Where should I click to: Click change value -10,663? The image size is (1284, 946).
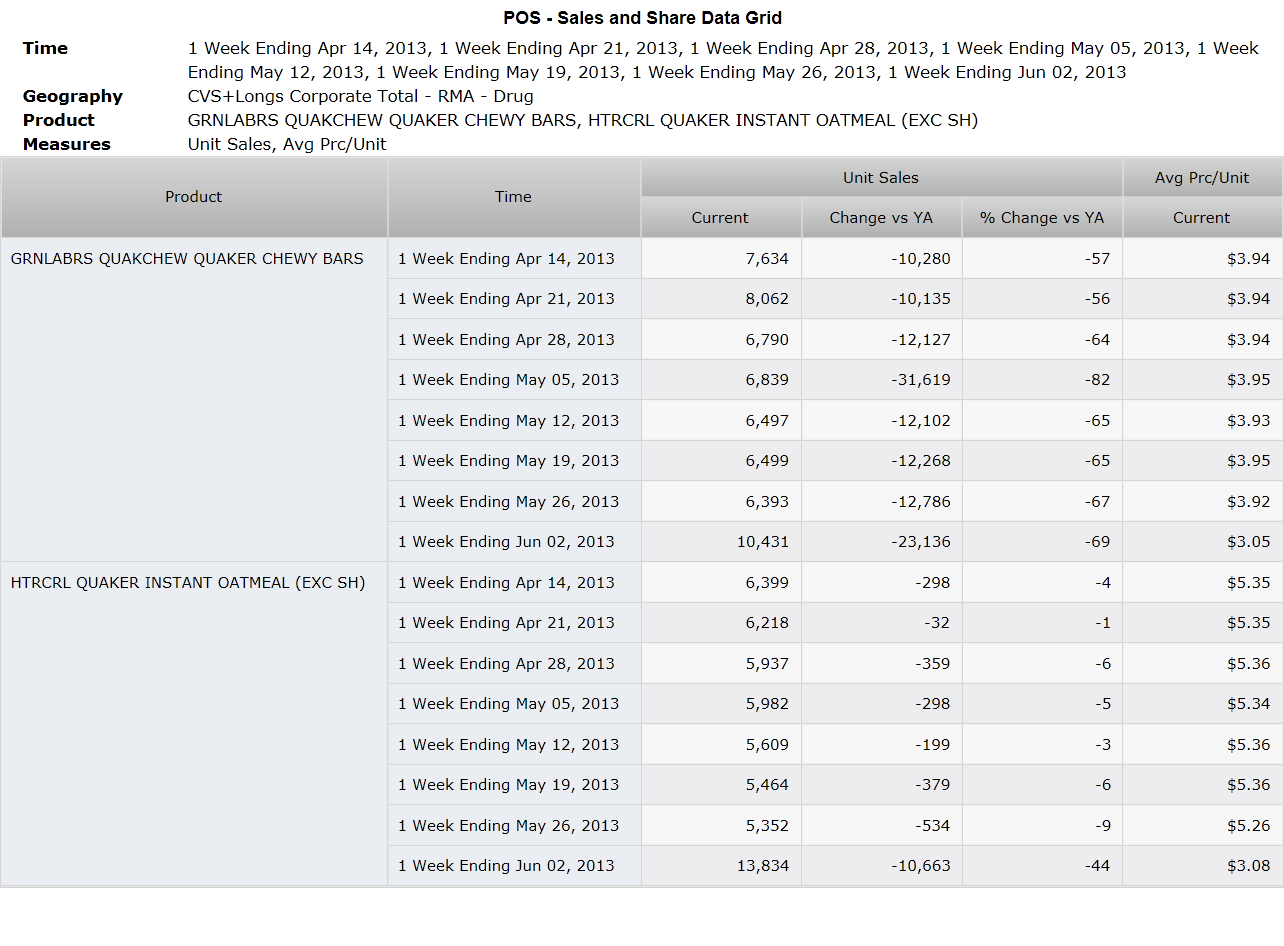tap(881, 865)
